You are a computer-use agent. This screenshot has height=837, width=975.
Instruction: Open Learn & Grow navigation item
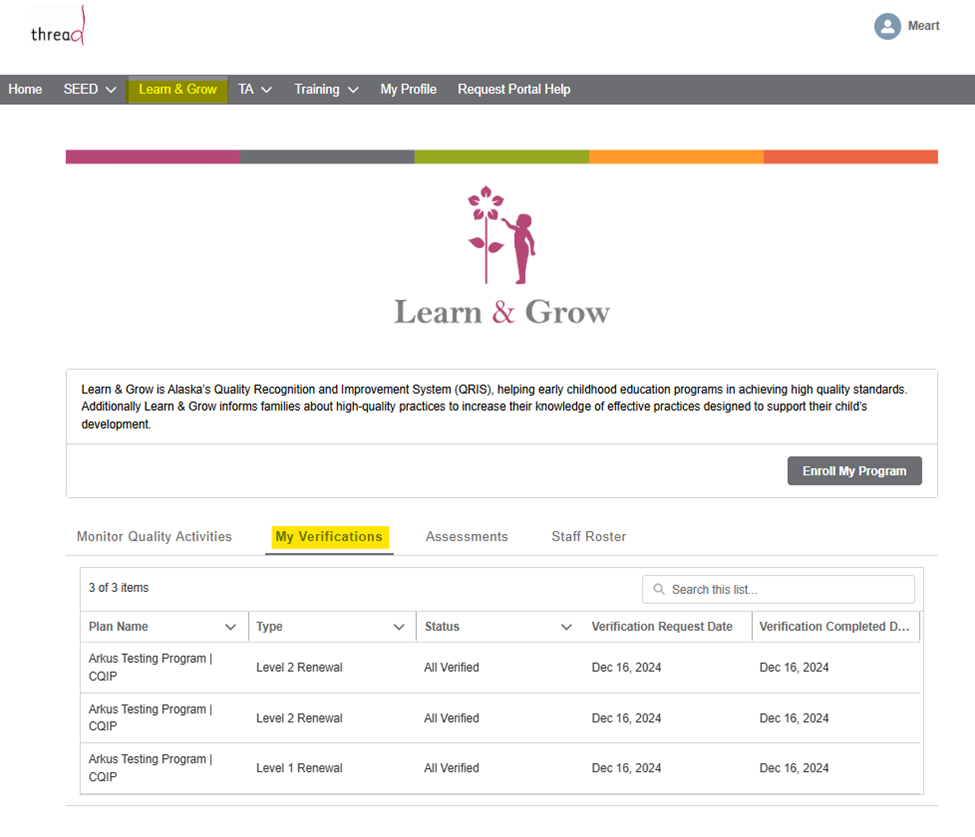(178, 90)
